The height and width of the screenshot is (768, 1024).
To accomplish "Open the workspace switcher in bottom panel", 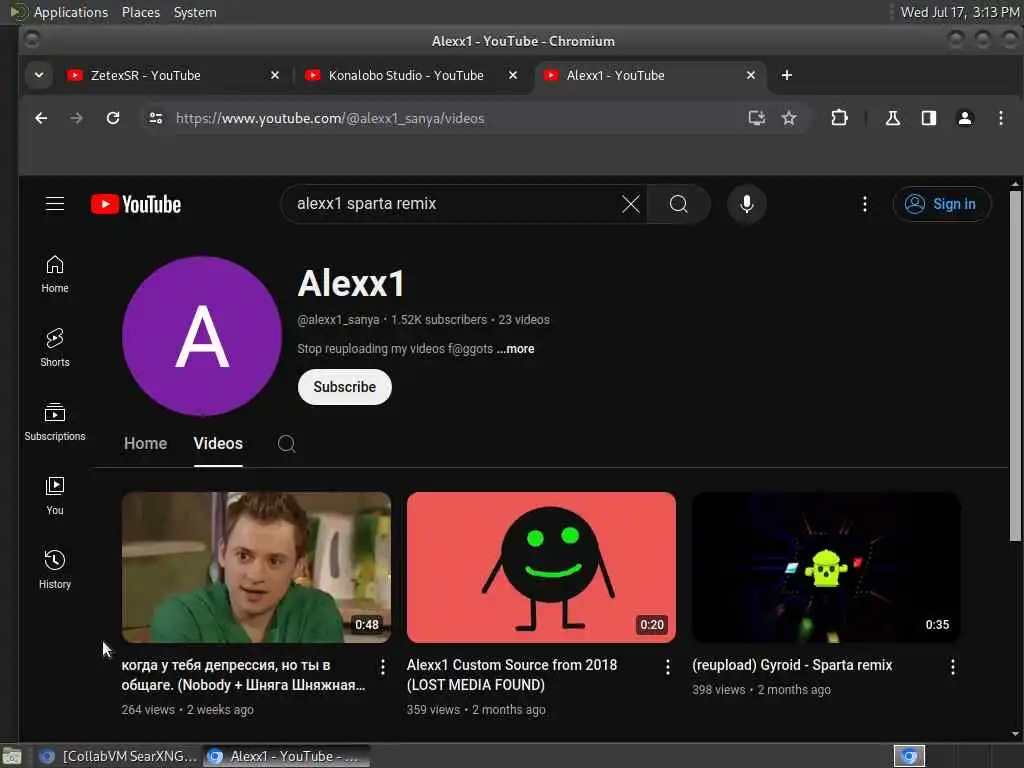I will pyautogui.click(x=909, y=756).
